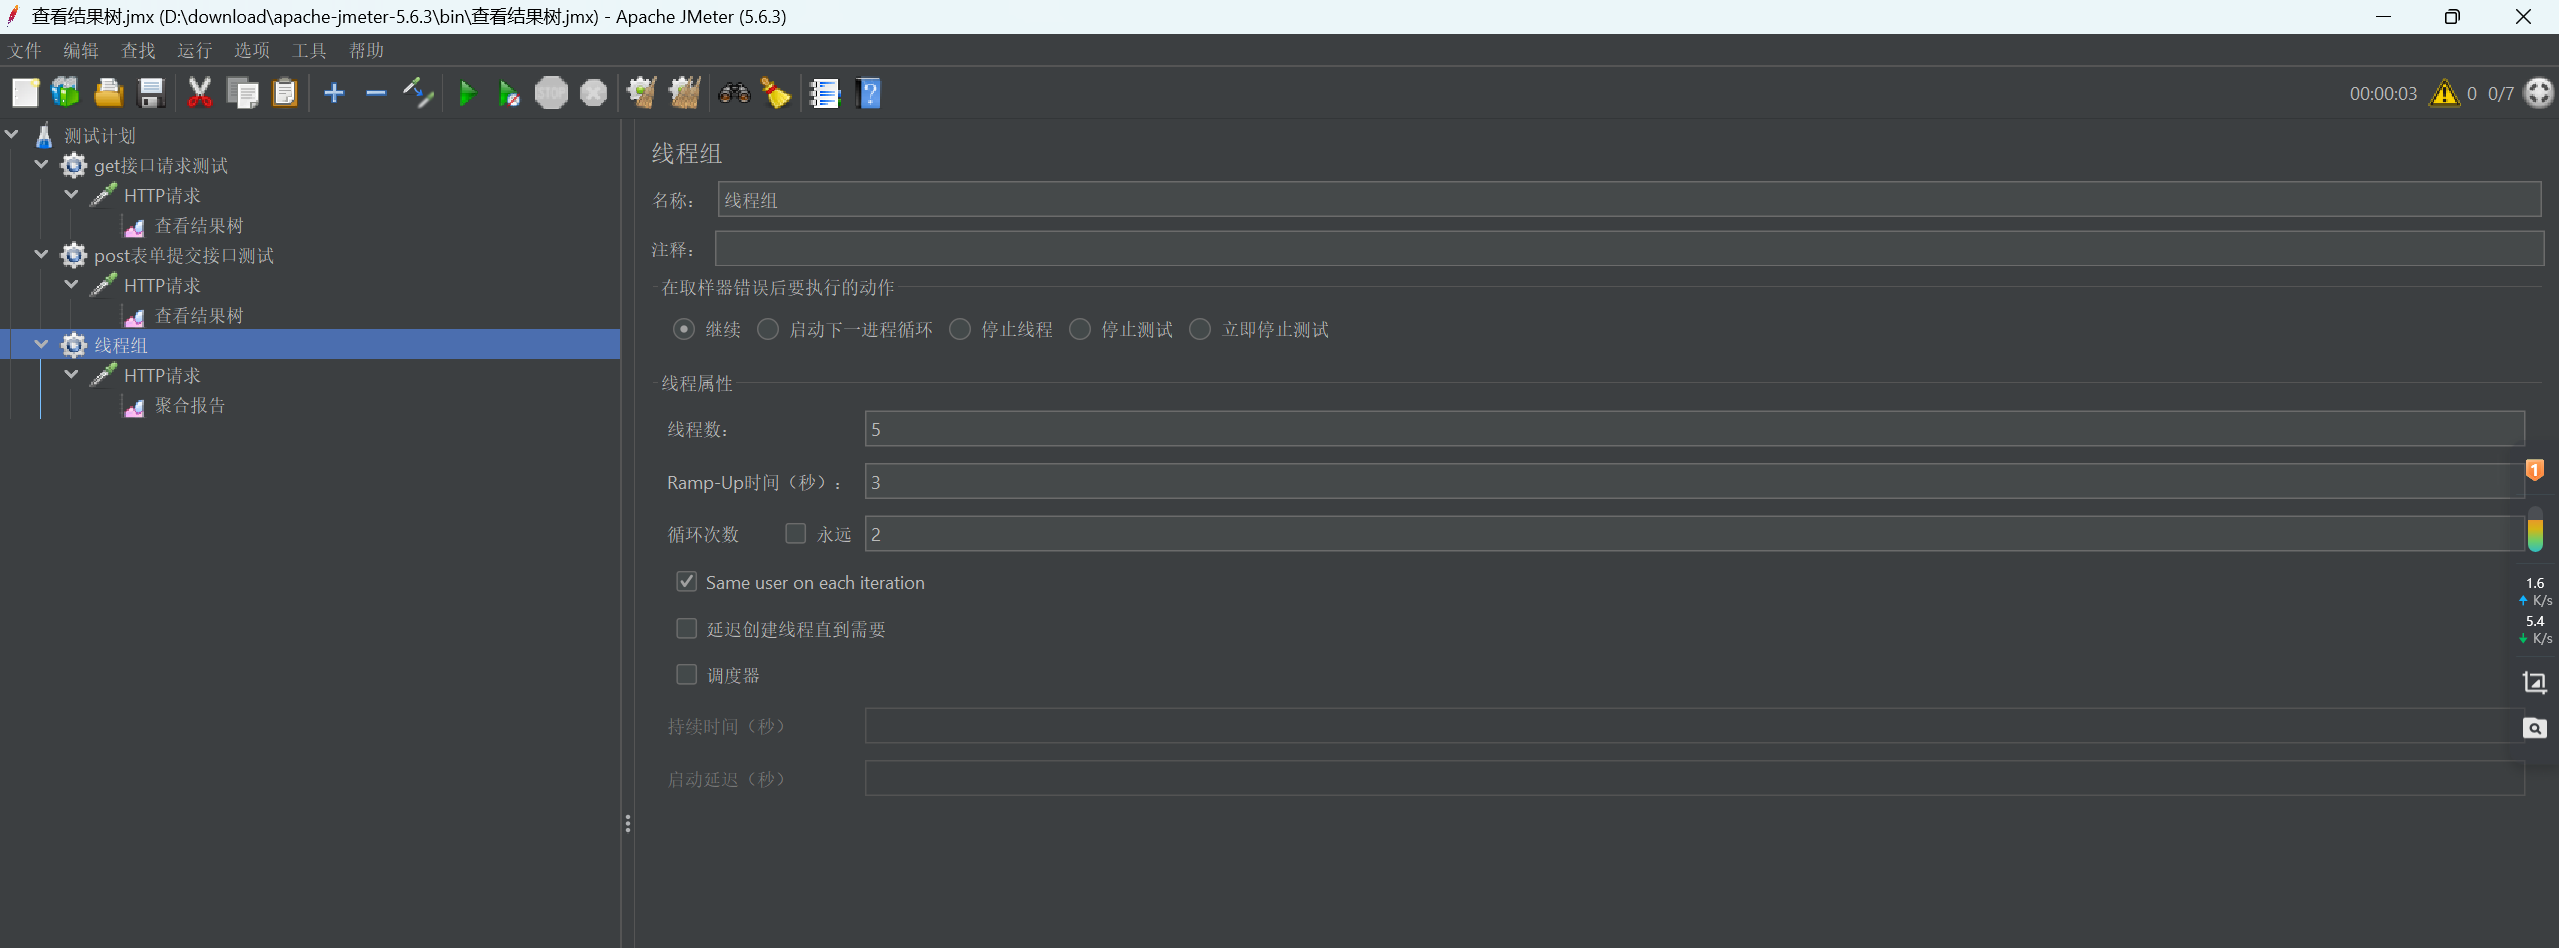
Task: Enable 延迟创建线程直到需要 checkbox
Action: [x=687, y=628]
